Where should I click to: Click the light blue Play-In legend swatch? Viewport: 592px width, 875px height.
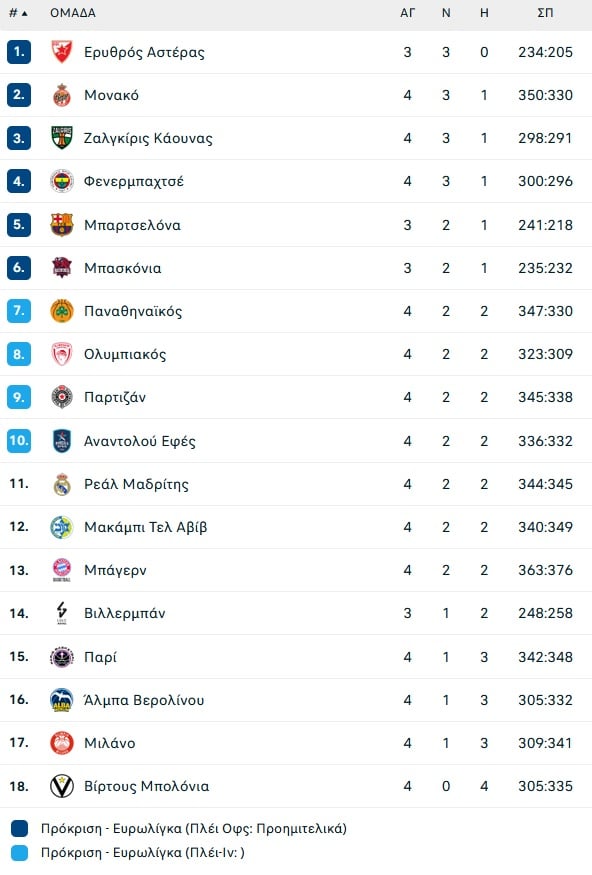[x=20, y=853]
